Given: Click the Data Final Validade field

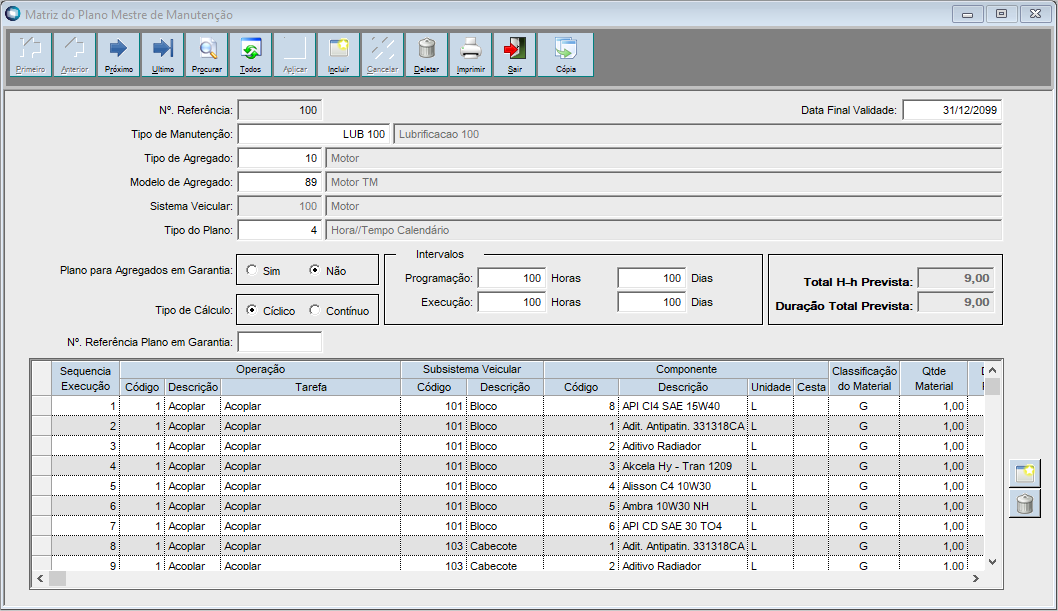Looking at the screenshot, I should click(951, 110).
